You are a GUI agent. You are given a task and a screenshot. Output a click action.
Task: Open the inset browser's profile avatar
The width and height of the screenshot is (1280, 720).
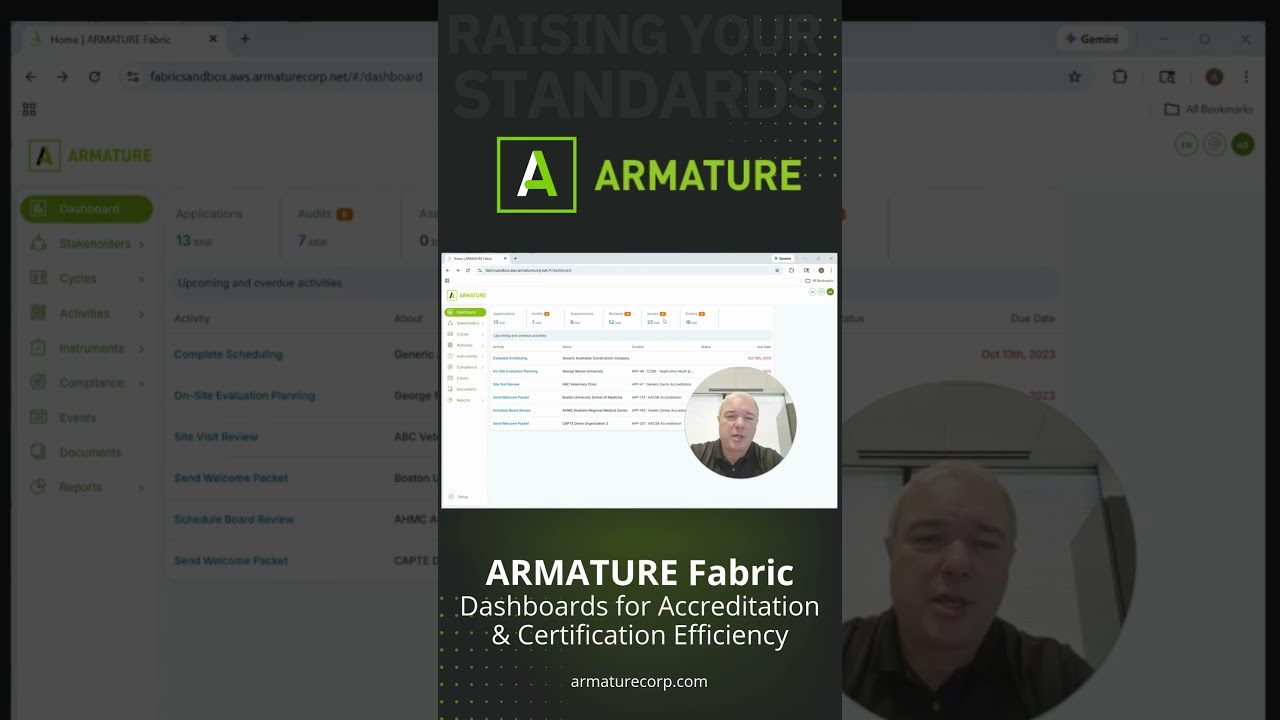(821, 270)
